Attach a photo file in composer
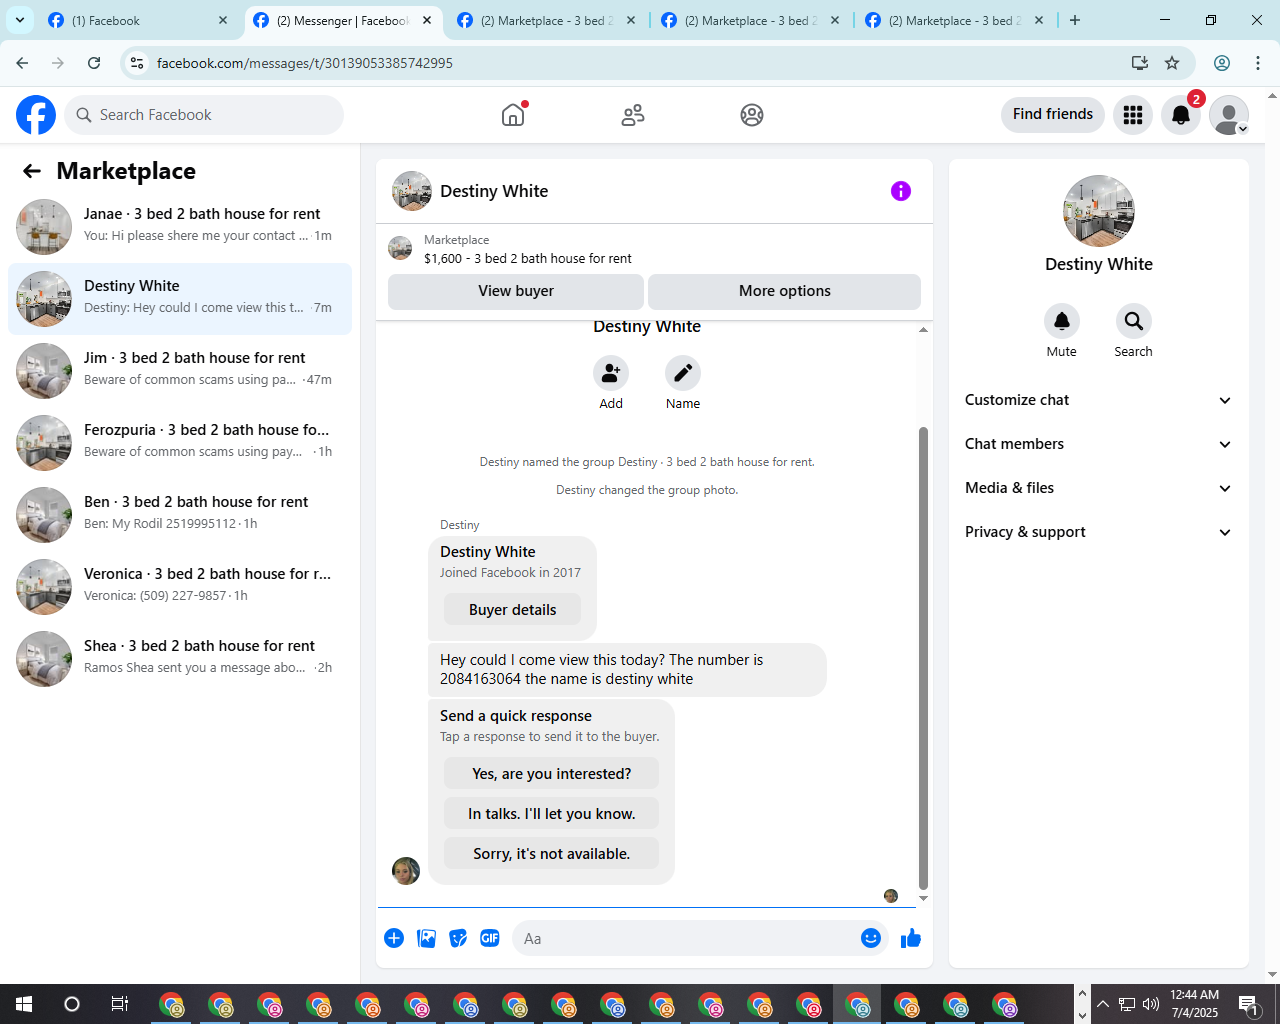Screen dimensions: 1280x1024 (426, 938)
